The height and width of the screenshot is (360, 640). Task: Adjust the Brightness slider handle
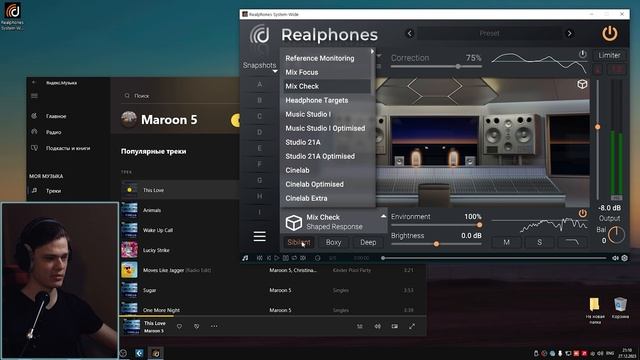[436, 244]
